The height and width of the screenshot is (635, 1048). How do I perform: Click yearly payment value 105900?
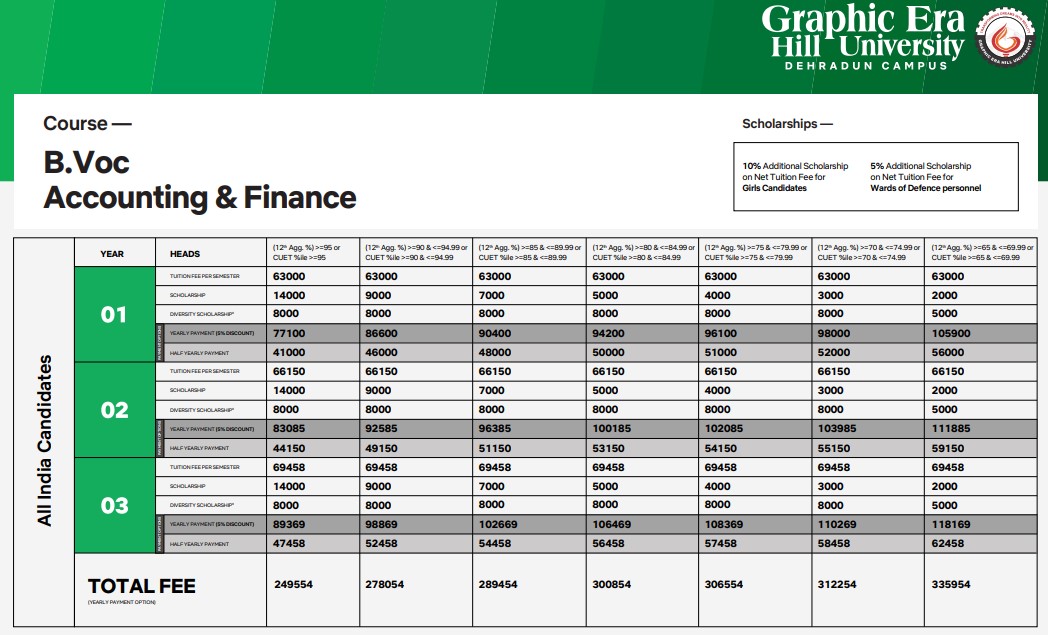pyautogui.click(x=951, y=334)
